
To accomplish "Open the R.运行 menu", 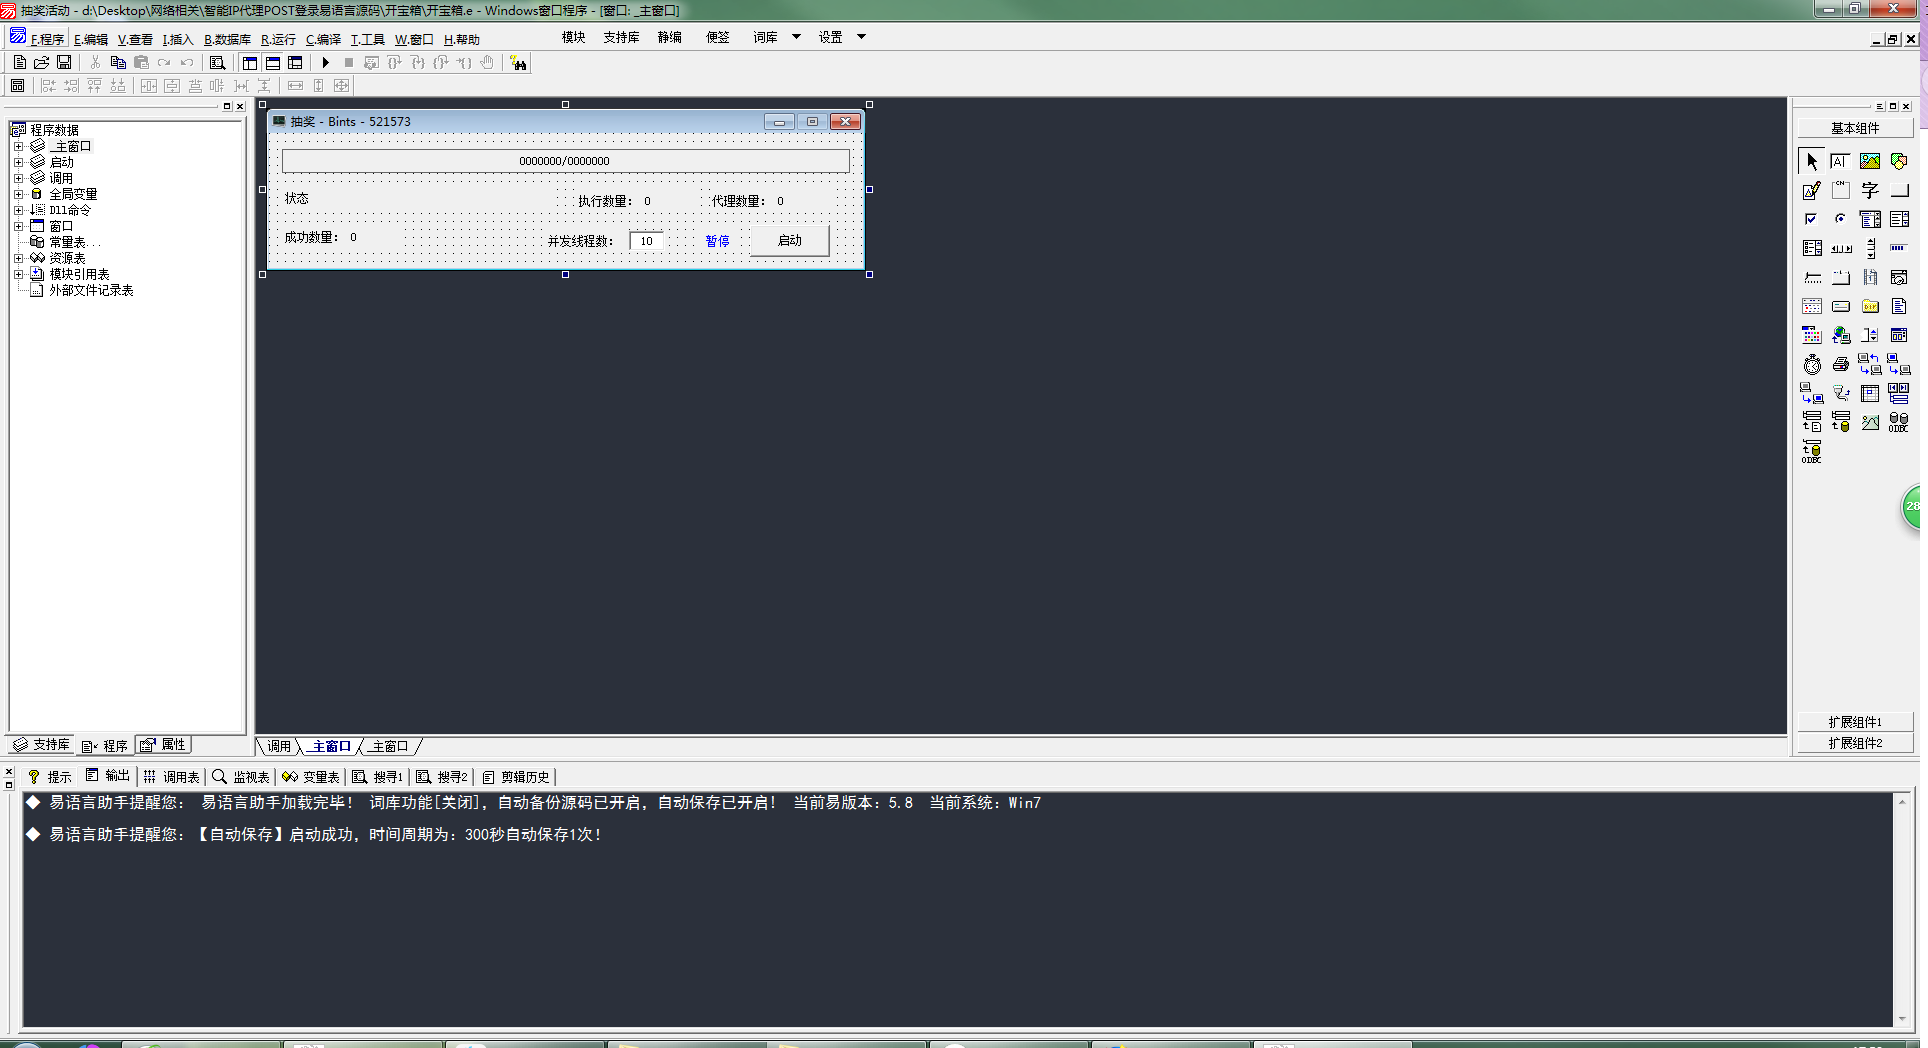I will click(x=278, y=39).
